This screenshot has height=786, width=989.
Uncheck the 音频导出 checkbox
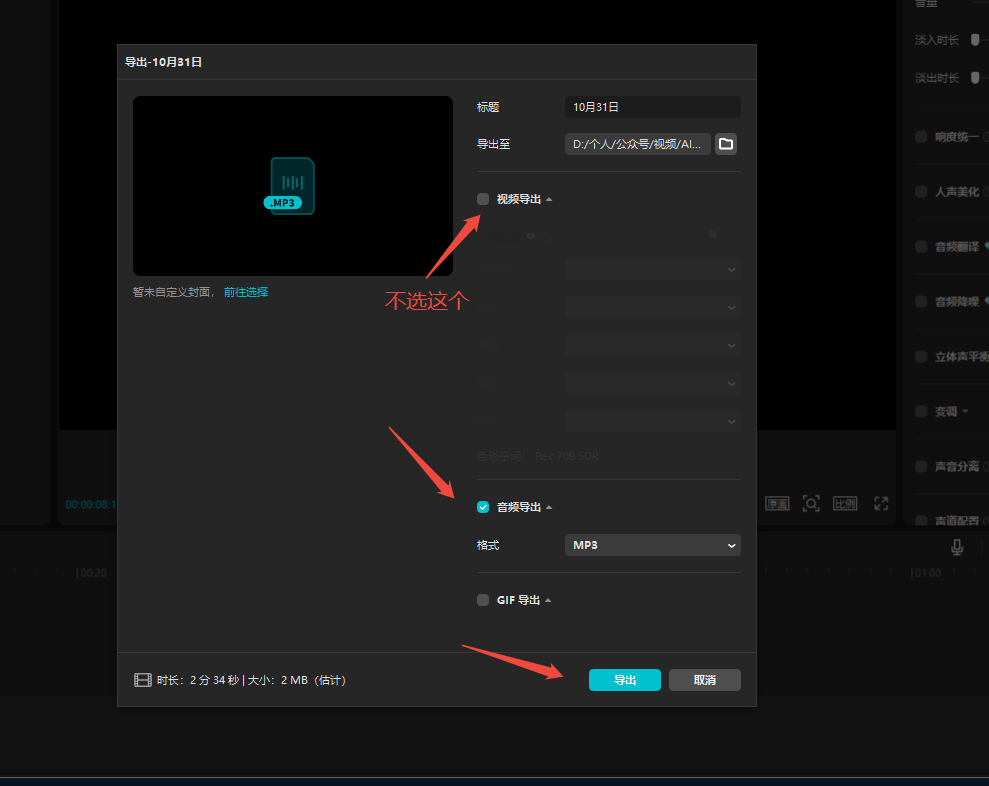coord(483,507)
